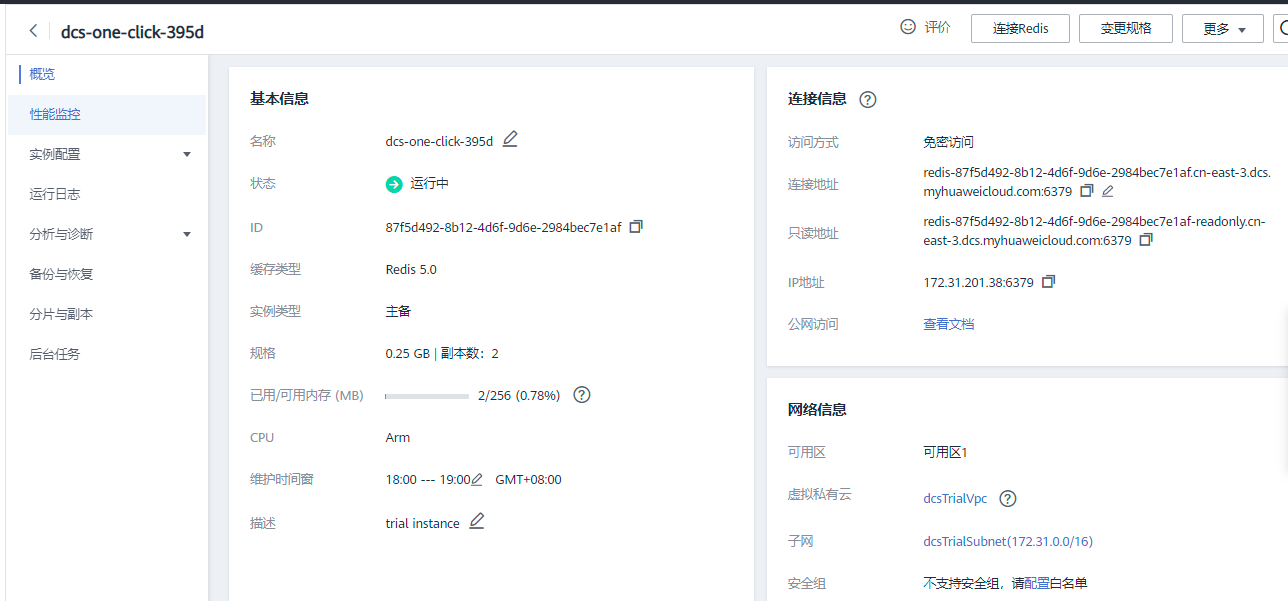Open the dcsTrialVpc link
This screenshot has width=1288, height=601.
tap(955, 498)
